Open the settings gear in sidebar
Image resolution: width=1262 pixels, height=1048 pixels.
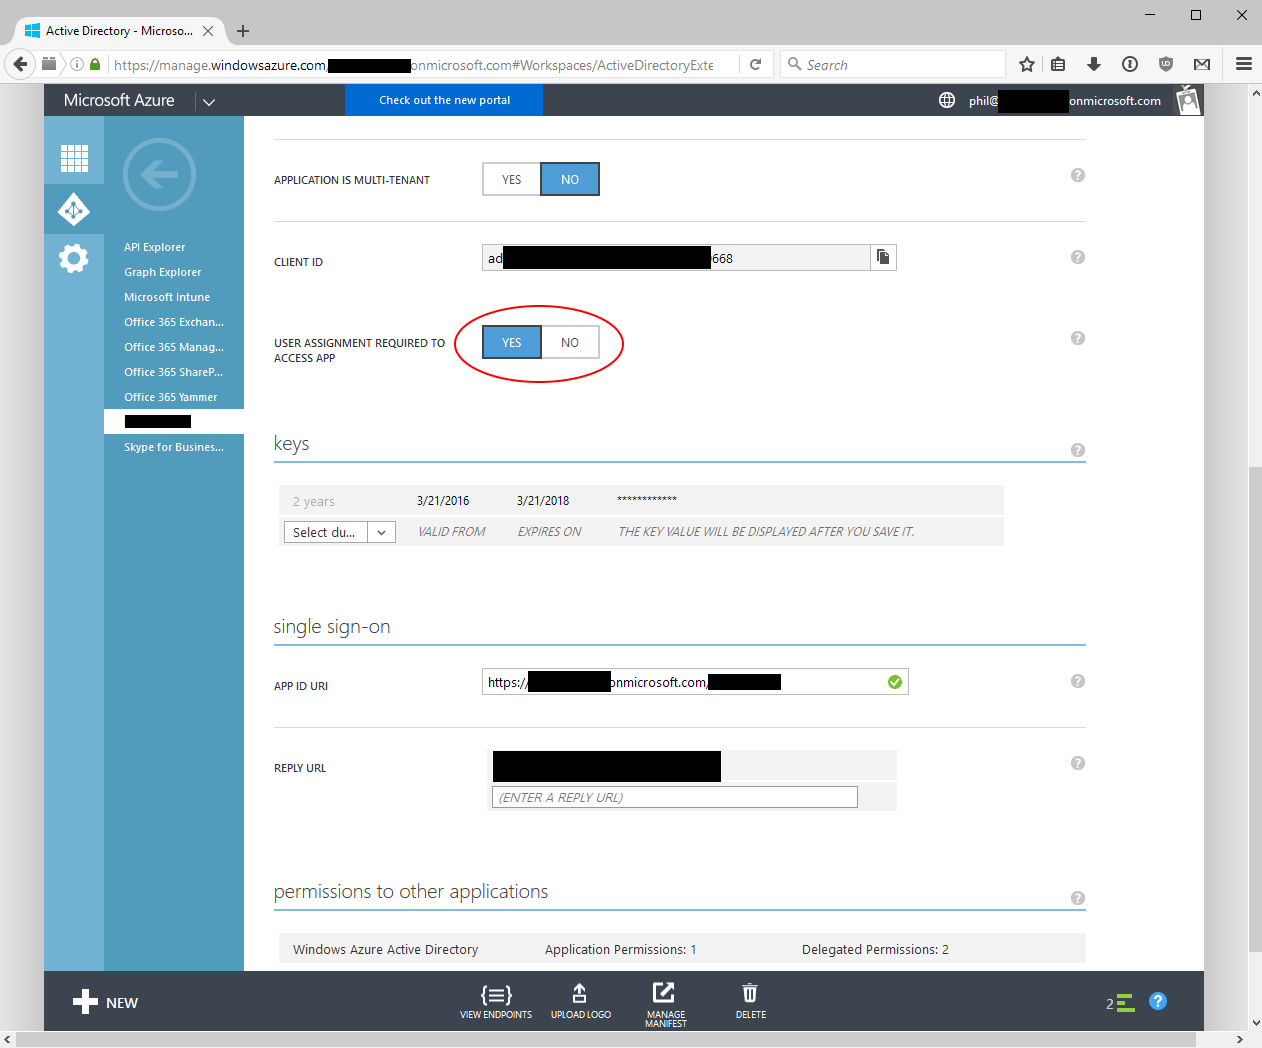(74, 259)
